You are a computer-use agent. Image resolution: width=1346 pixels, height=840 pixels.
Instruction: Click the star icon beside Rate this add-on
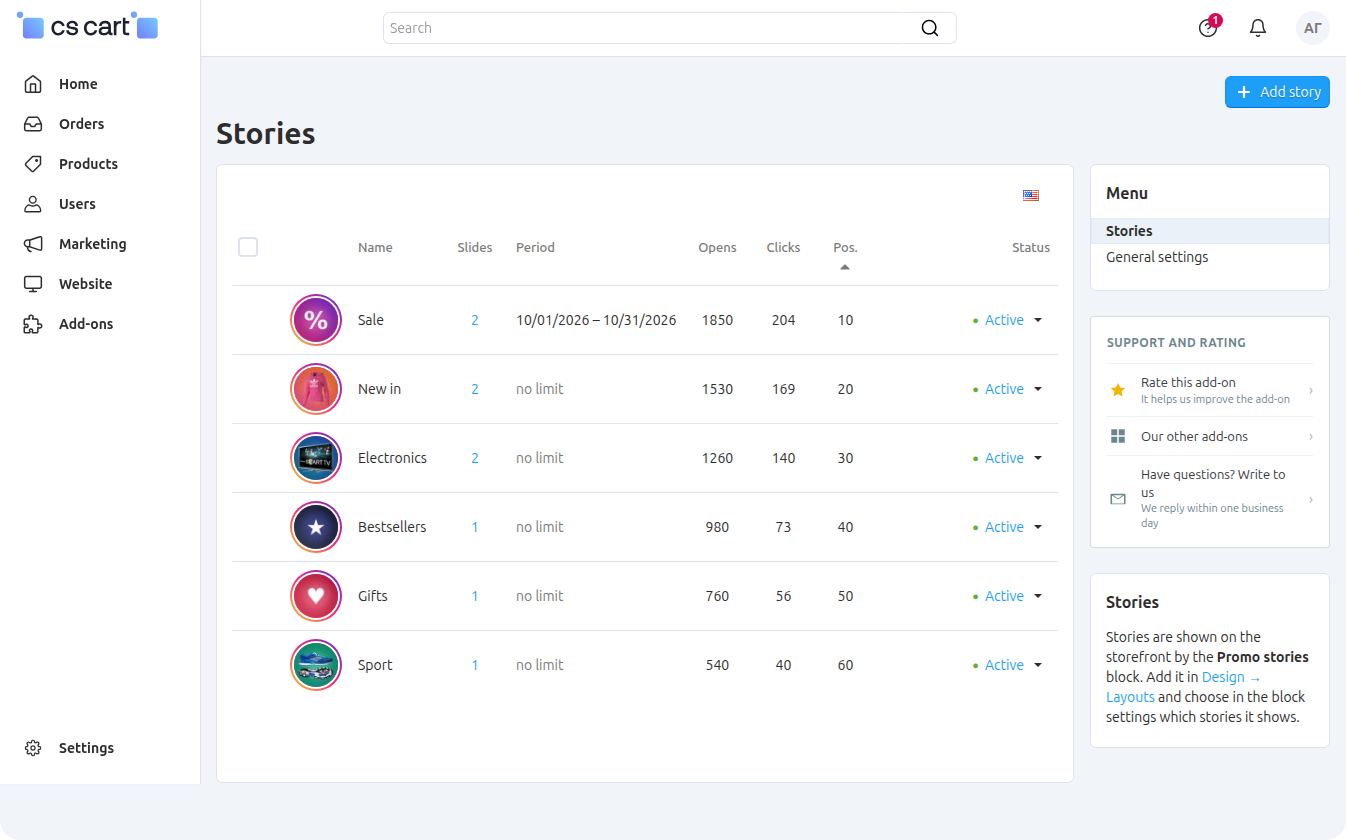[x=1118, y=390]
